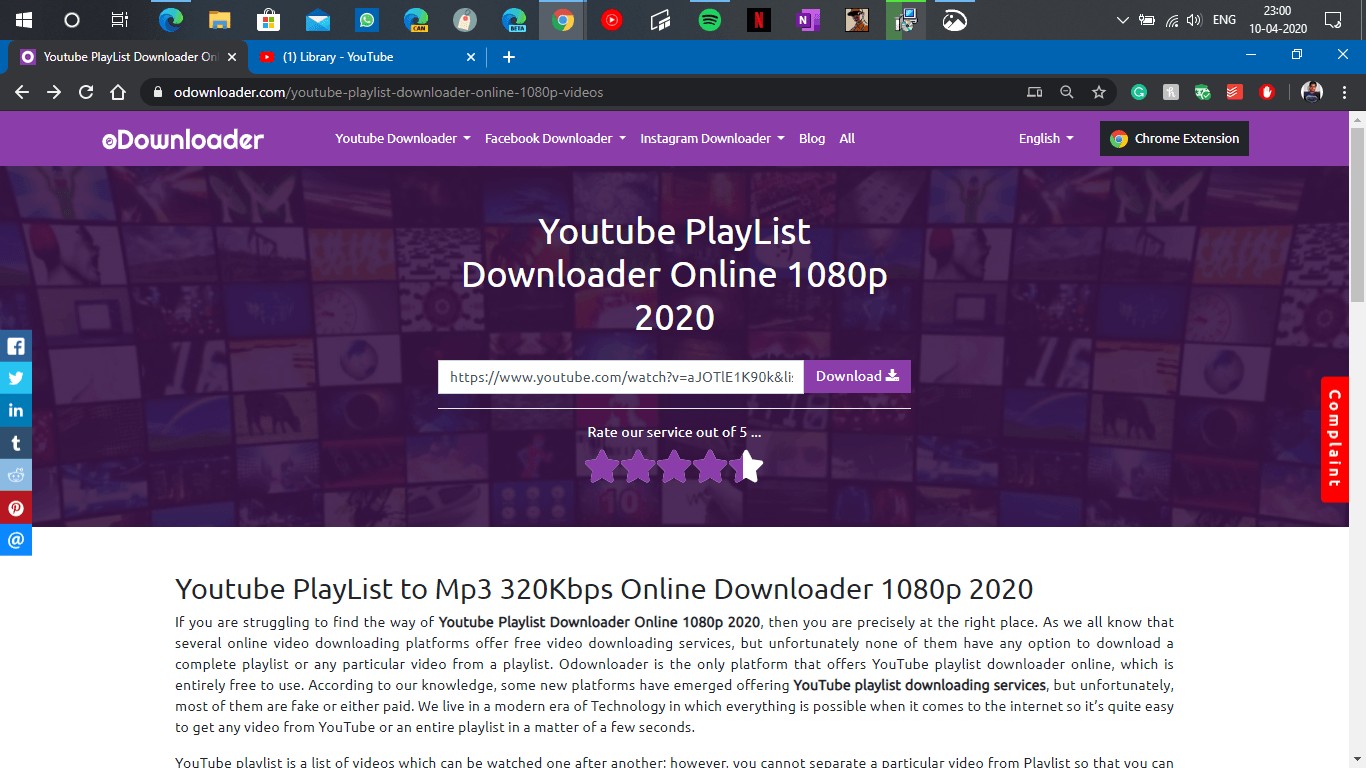Open a new Chrome tab

click(x=508, y=57)
